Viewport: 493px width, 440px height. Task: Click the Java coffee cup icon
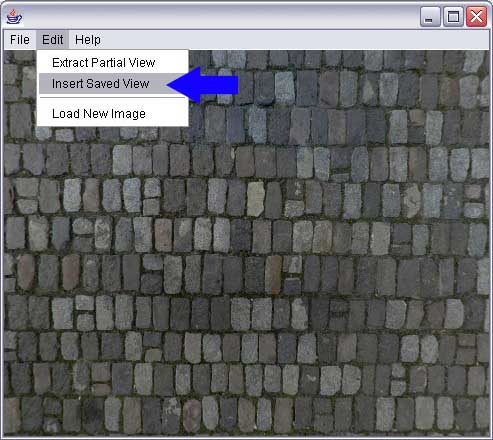point(14,17)
